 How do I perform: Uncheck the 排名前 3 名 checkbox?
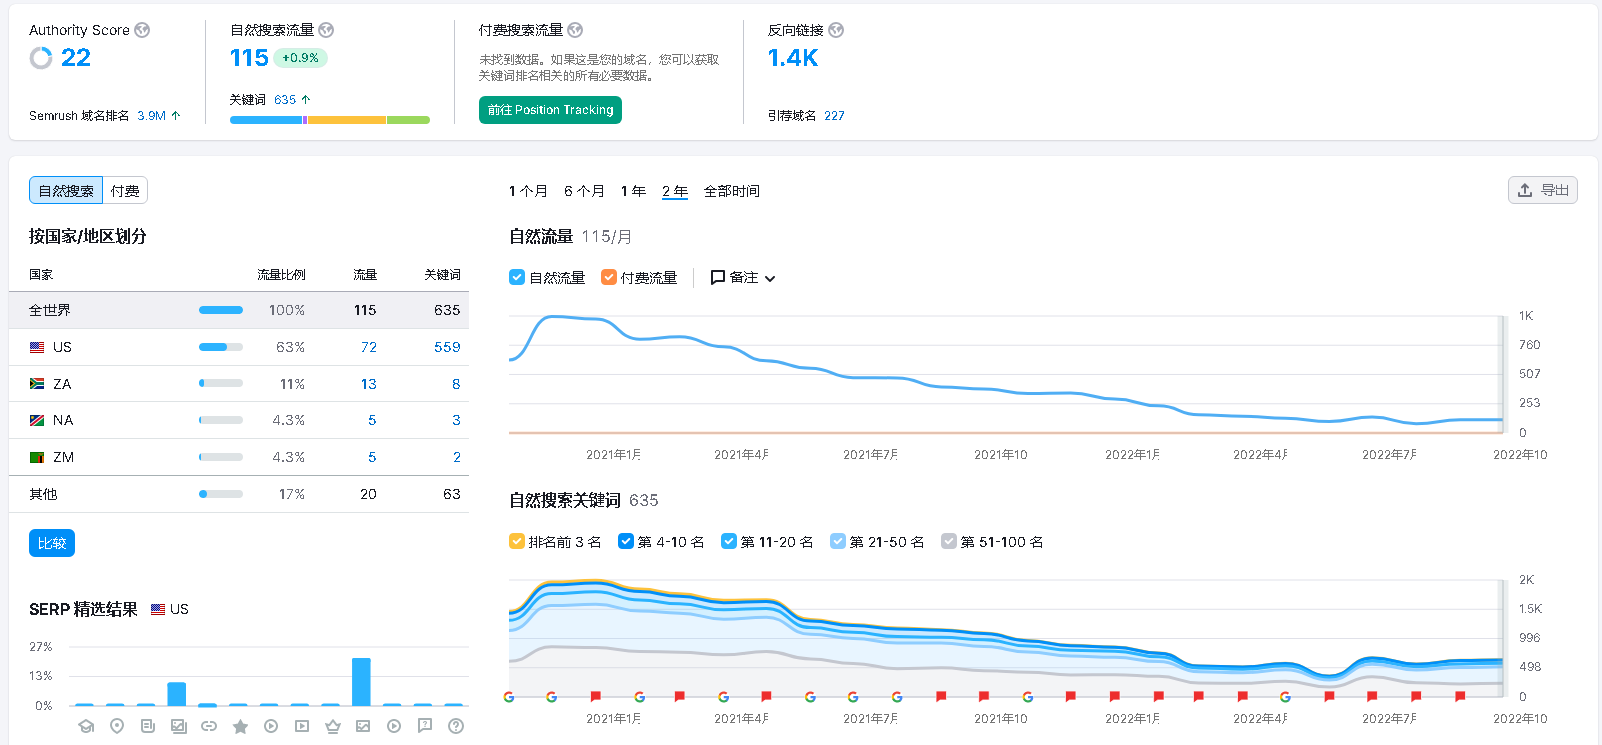pyautogui.click(x=517, y=541)
